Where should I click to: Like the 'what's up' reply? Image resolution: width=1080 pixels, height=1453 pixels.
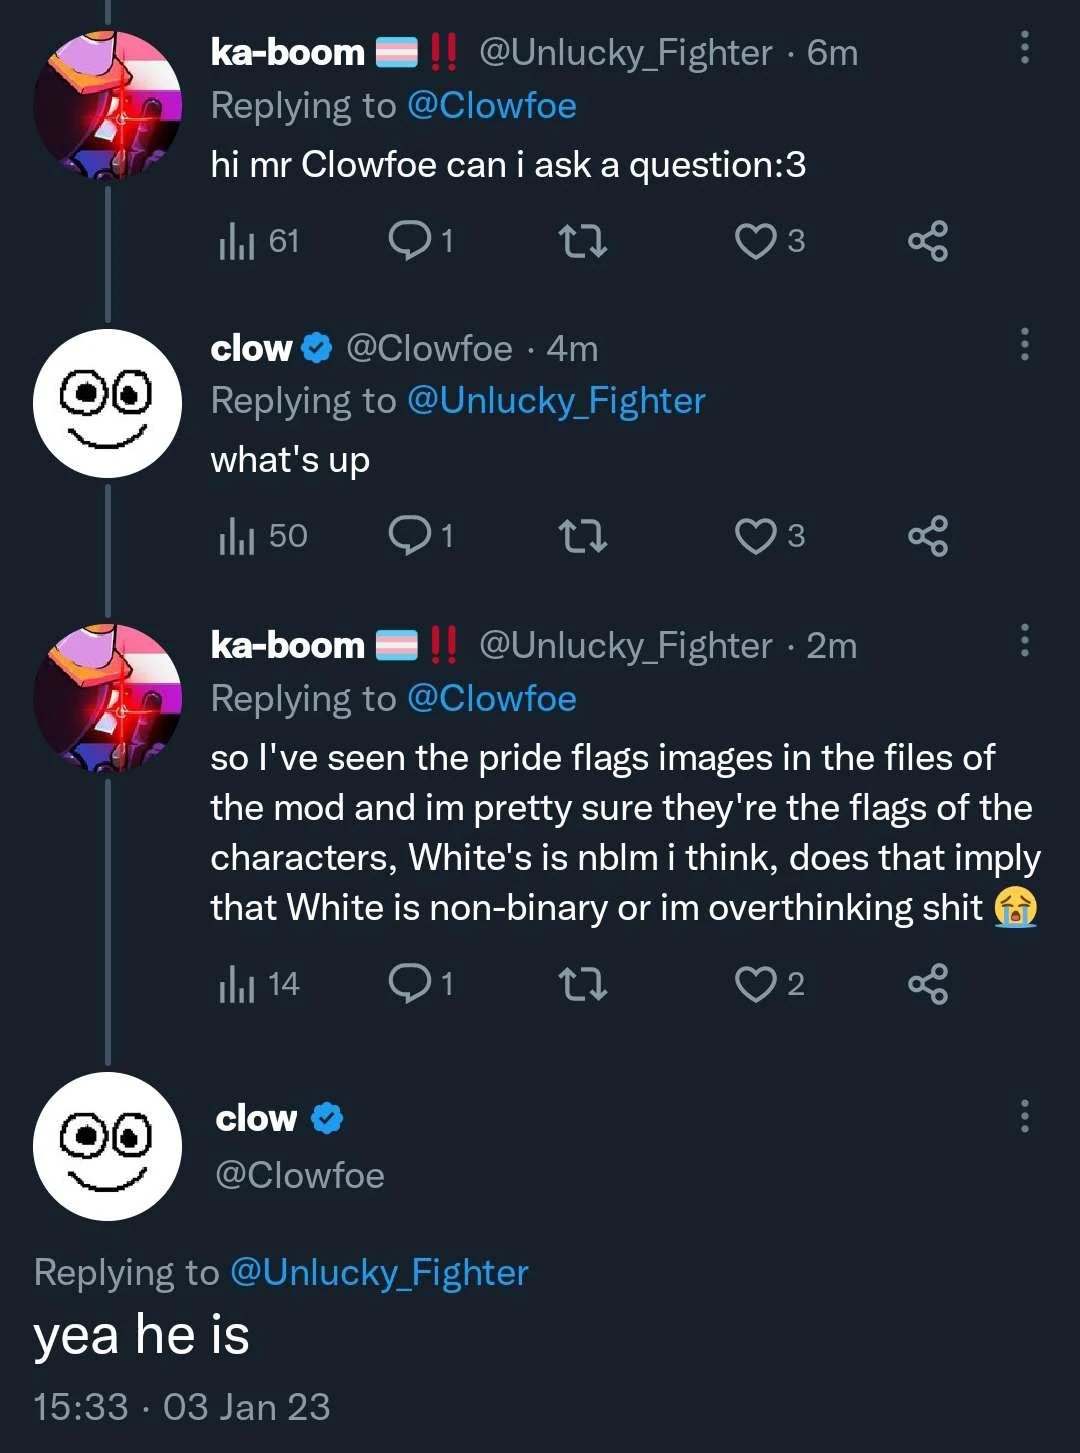click(756, 537)
